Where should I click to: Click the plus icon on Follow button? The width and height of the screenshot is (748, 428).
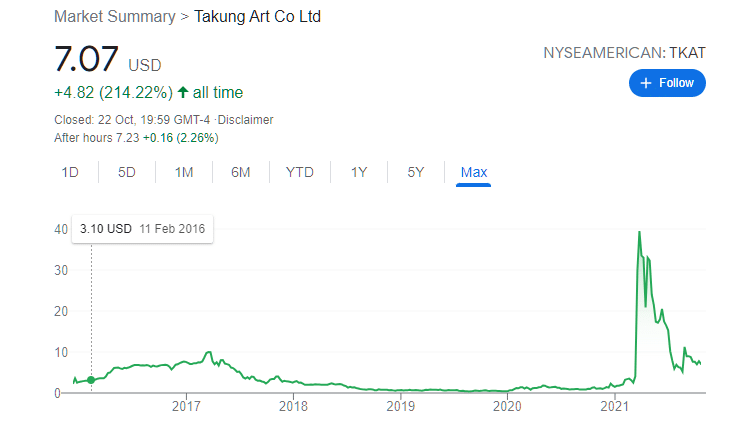click(x=645, y=83)
